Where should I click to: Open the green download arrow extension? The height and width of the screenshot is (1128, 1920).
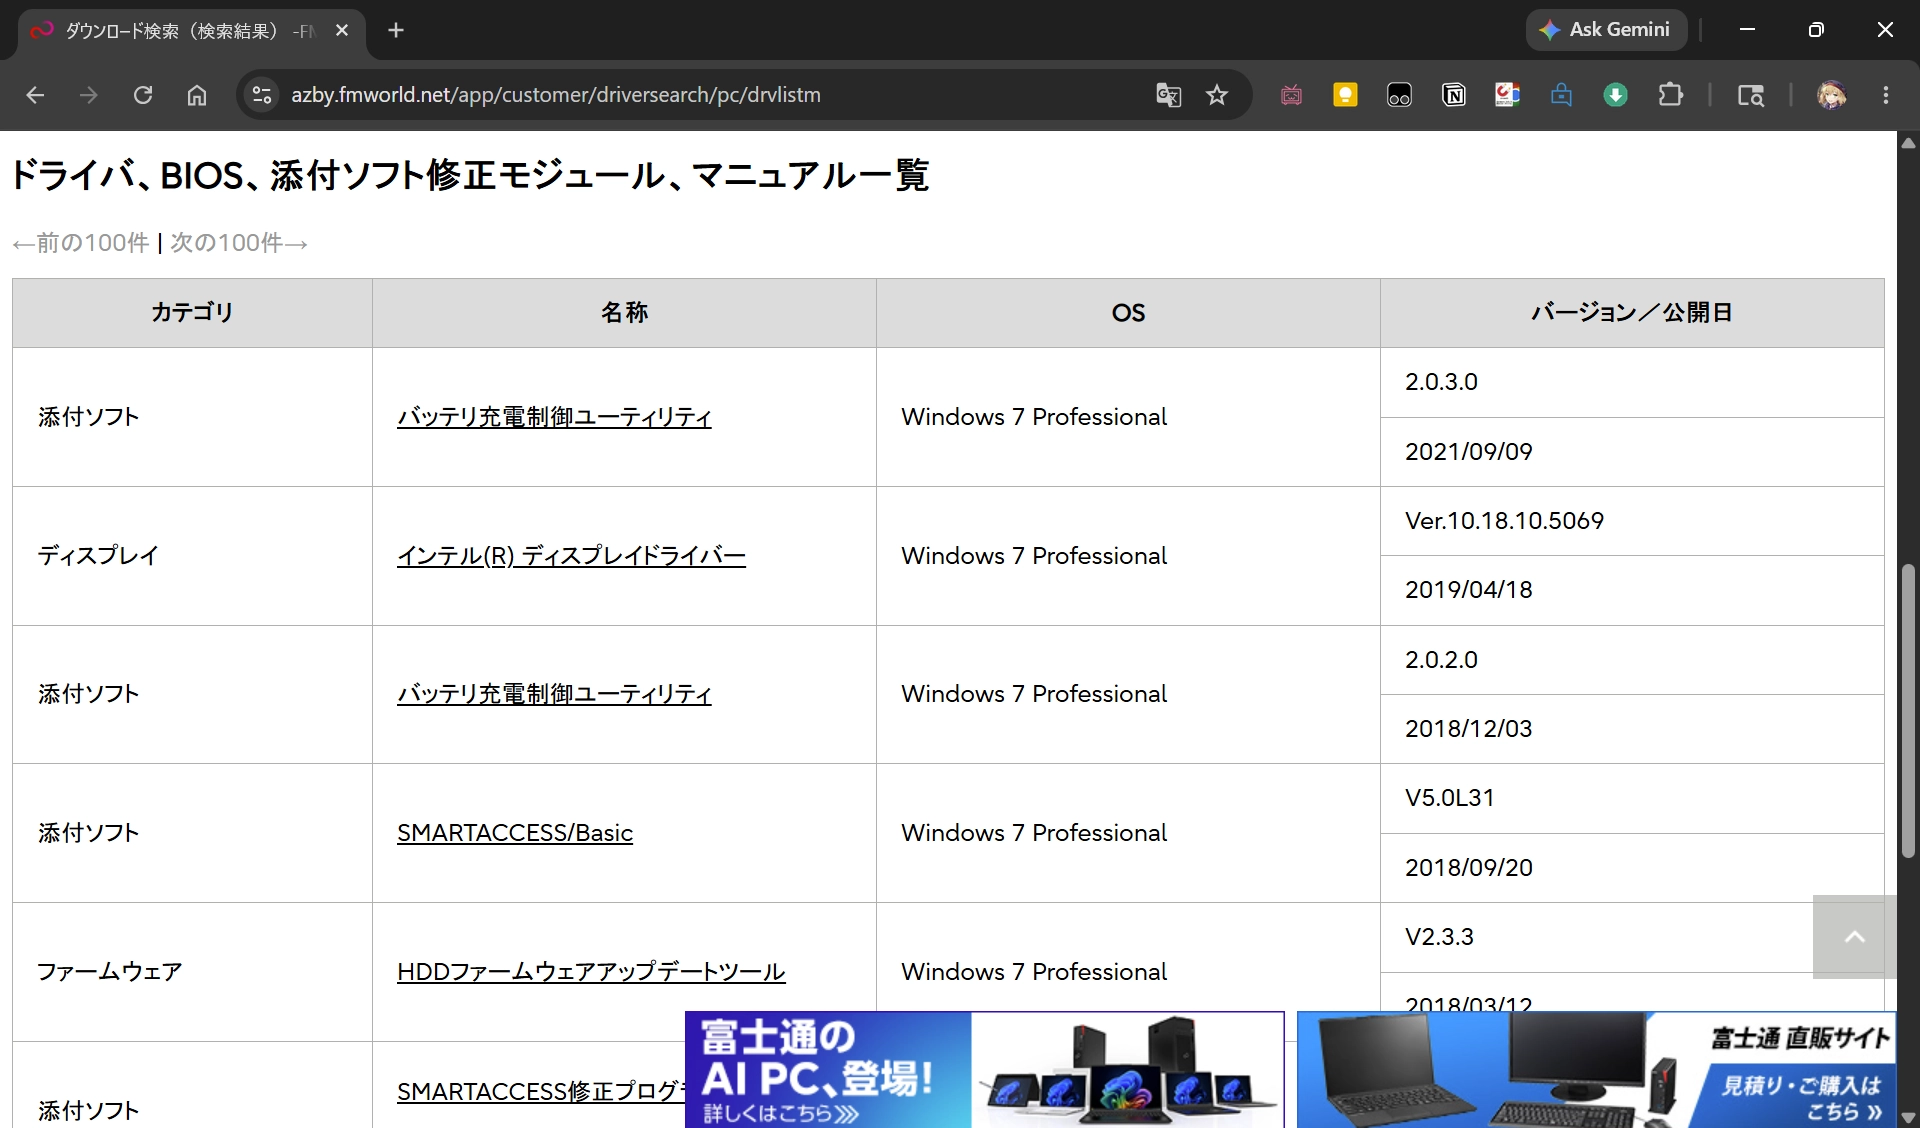click(1615, 95)
